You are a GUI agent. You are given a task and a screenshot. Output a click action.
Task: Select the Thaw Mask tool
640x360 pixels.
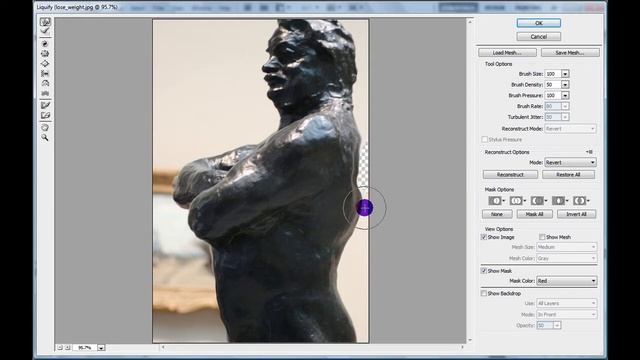pyautogui.click(x=45, y=116)
